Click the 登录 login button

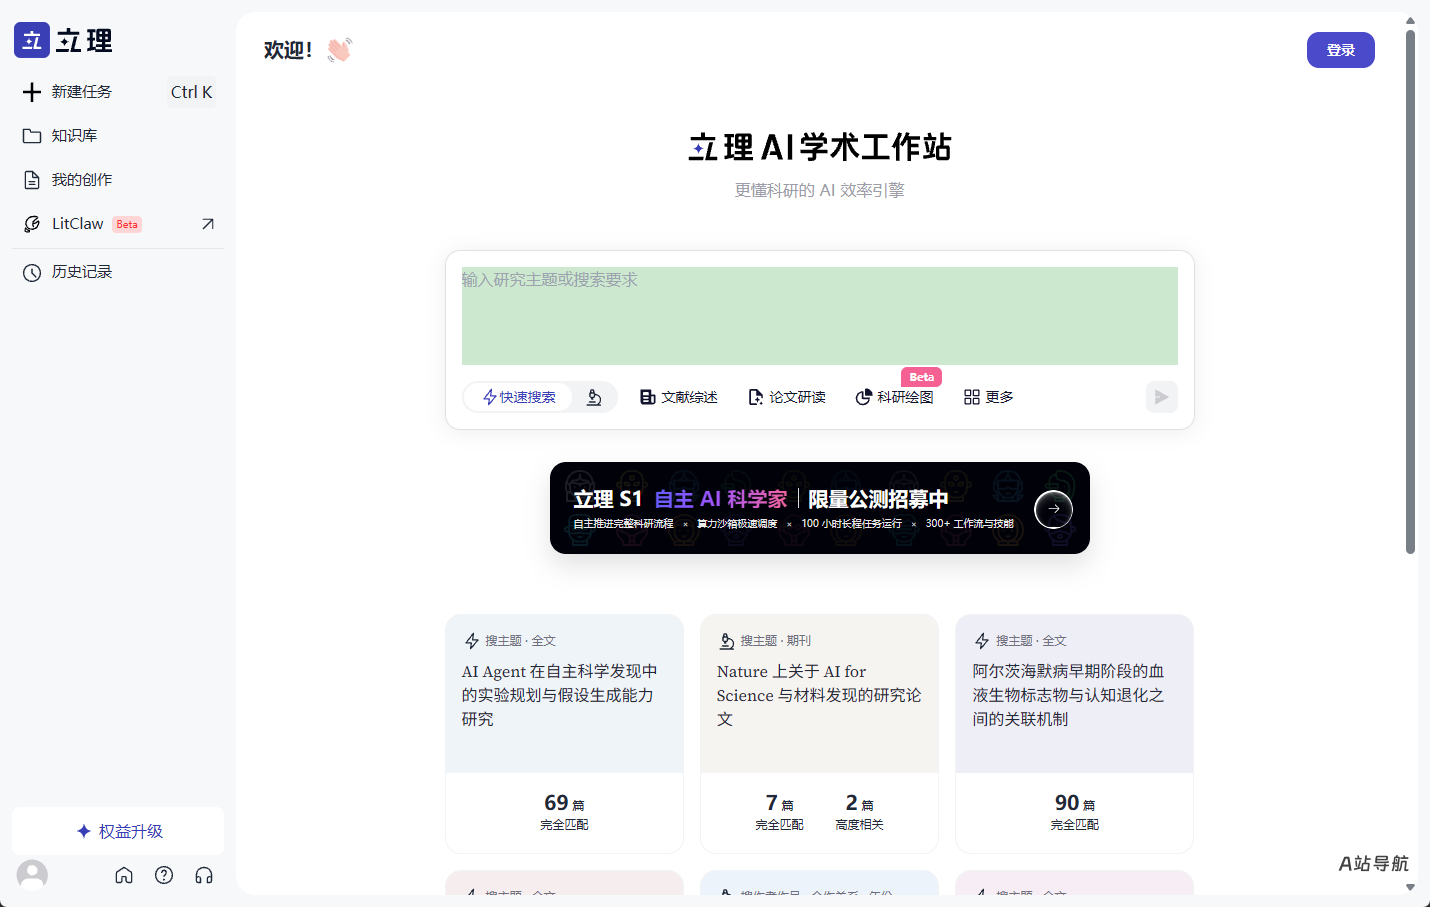click(x=1340, y=50)
